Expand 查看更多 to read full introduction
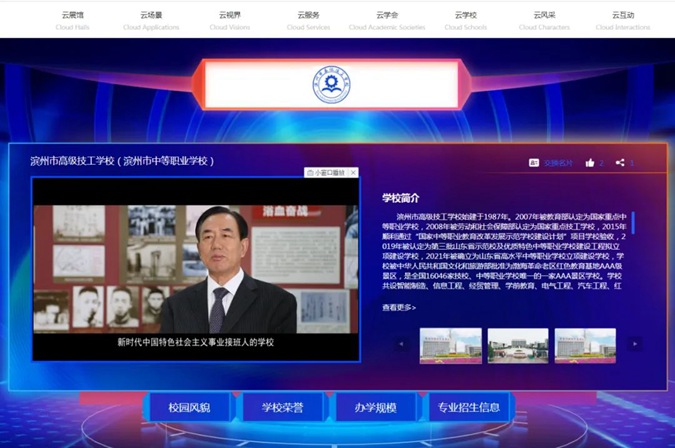 pos(398,308)
